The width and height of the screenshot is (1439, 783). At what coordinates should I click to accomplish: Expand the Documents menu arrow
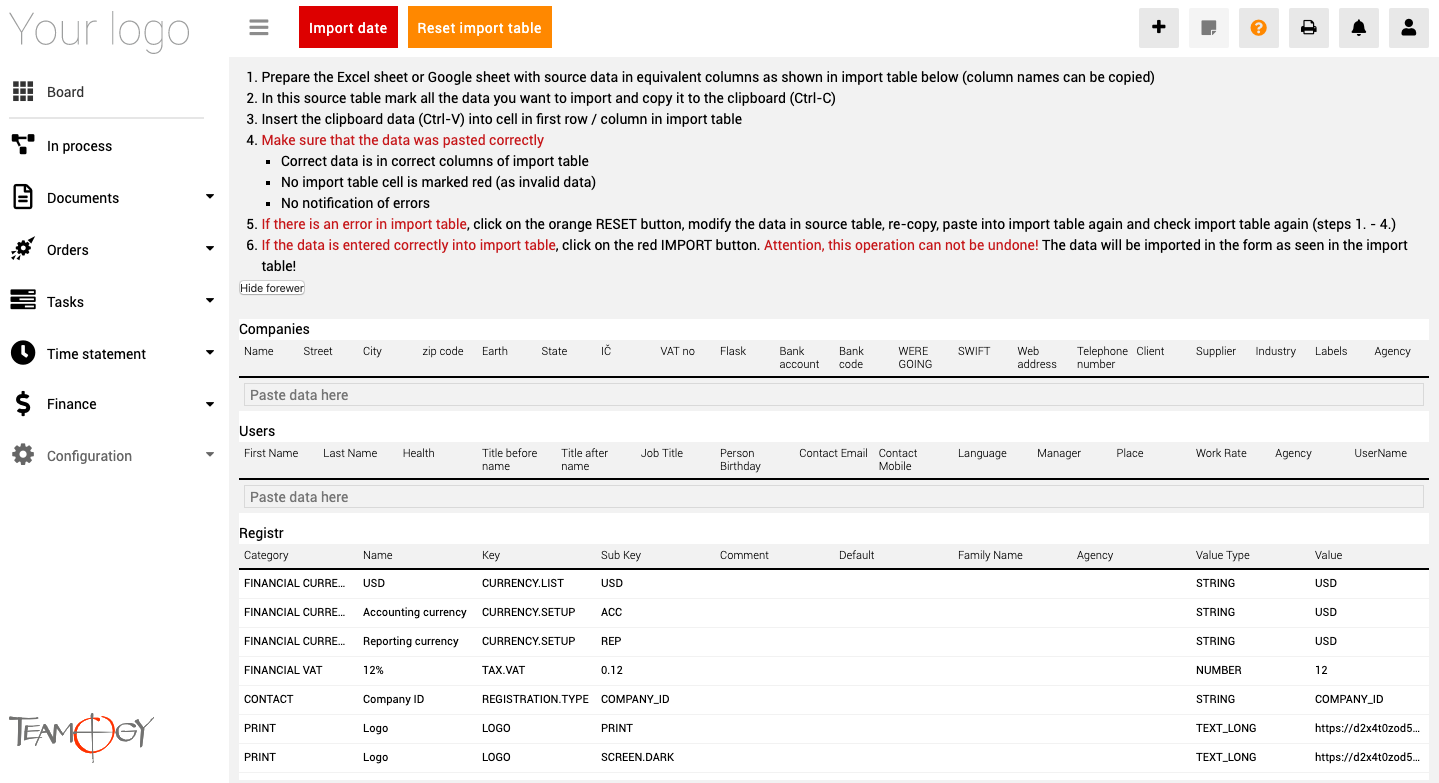coord(210,197)
